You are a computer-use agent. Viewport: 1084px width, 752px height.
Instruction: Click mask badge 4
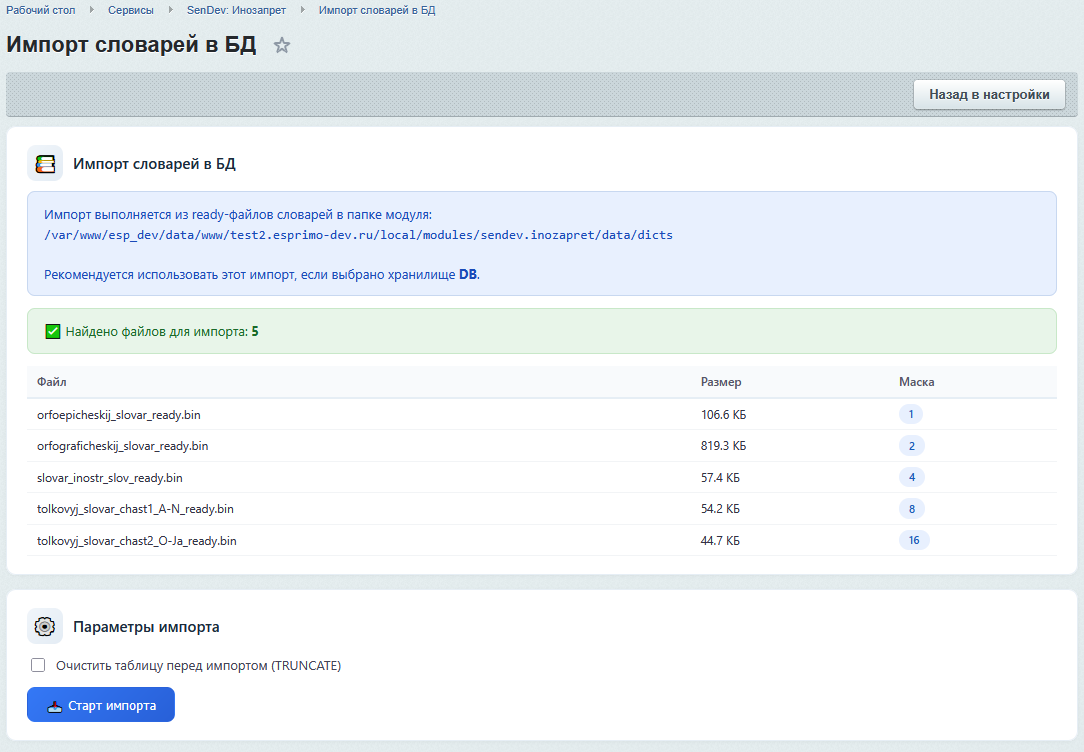coord(911,477)
